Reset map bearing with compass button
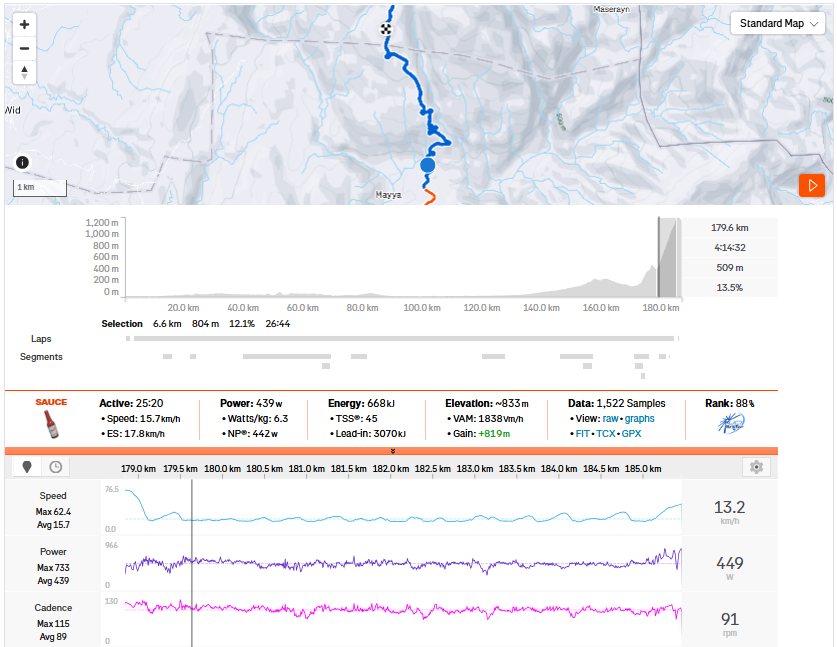Screen dimensions: 837x647 click(x=24, y=72)
